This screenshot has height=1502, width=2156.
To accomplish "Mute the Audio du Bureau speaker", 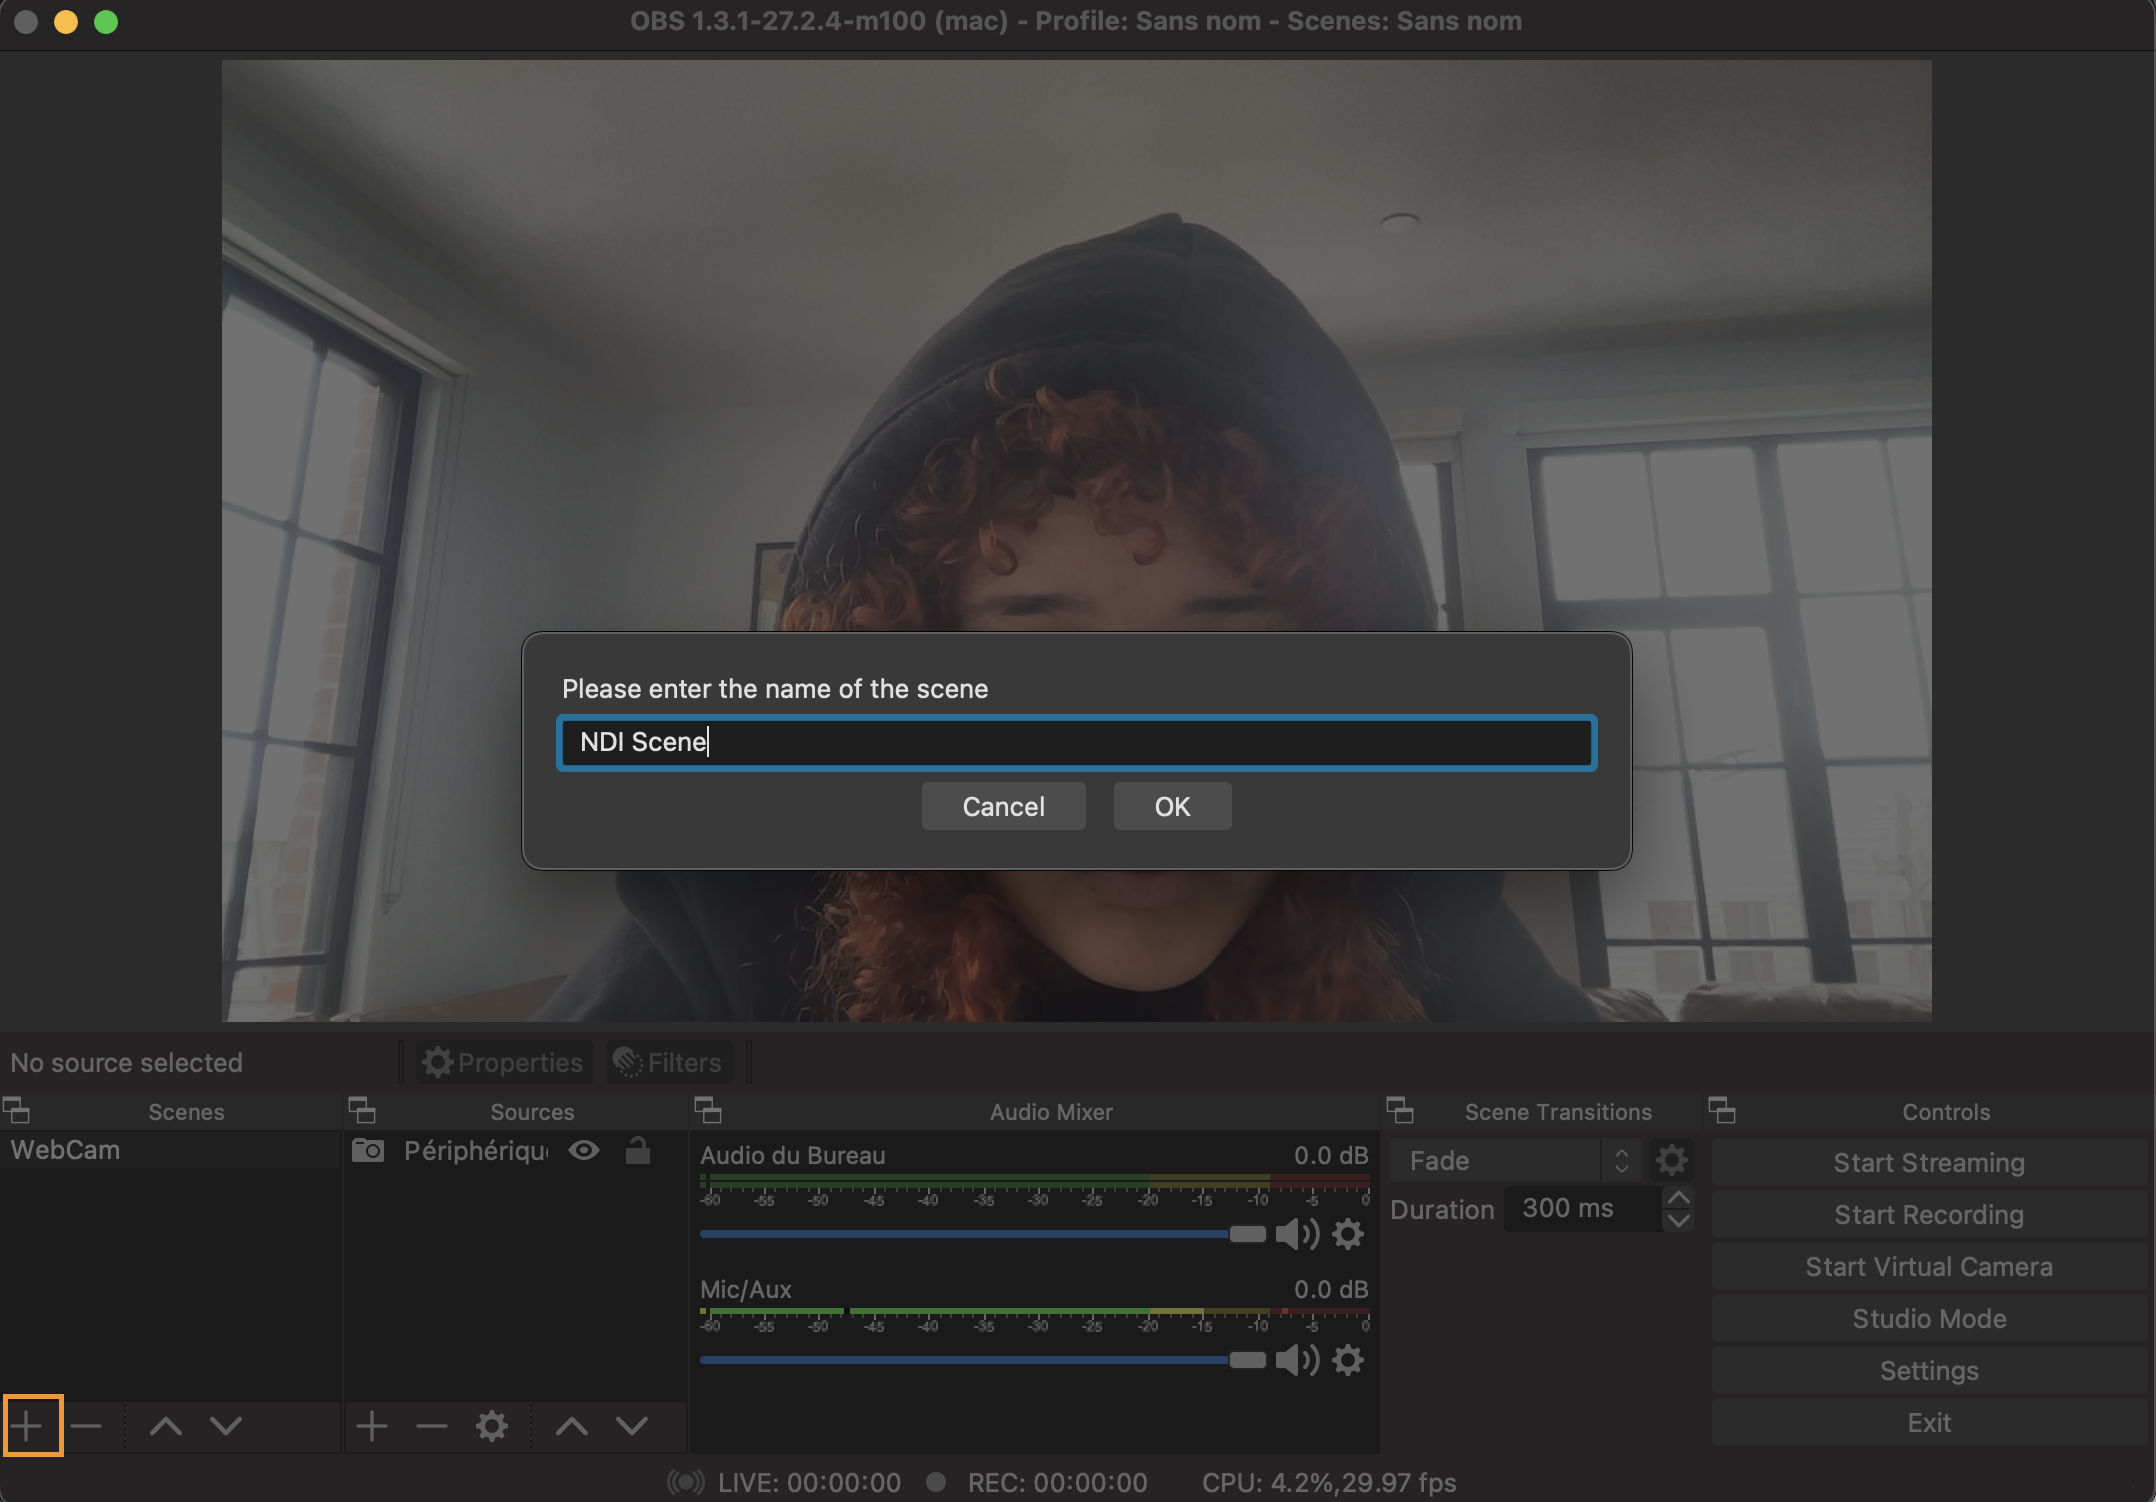I will click(1296, 1234).
